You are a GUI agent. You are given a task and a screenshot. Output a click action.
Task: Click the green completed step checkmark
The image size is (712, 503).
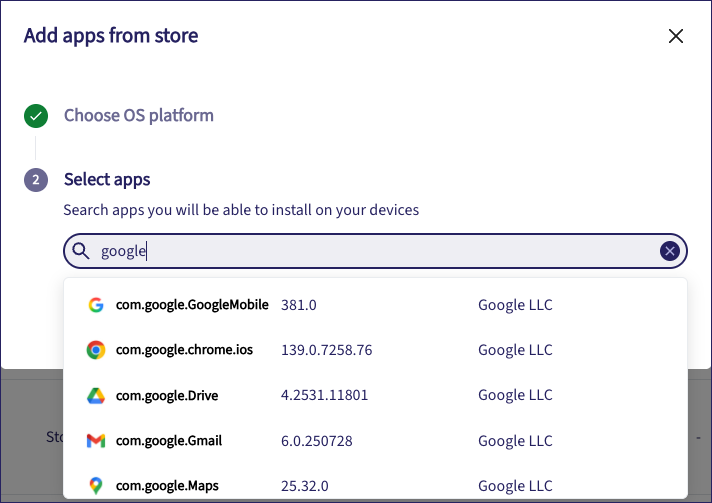pos(36,116)
